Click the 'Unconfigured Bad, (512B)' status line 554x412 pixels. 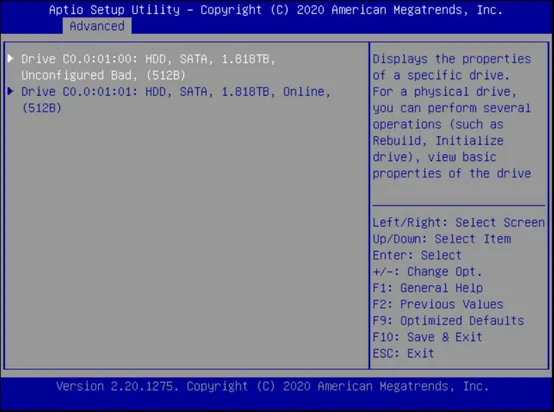tap(103, 75)
